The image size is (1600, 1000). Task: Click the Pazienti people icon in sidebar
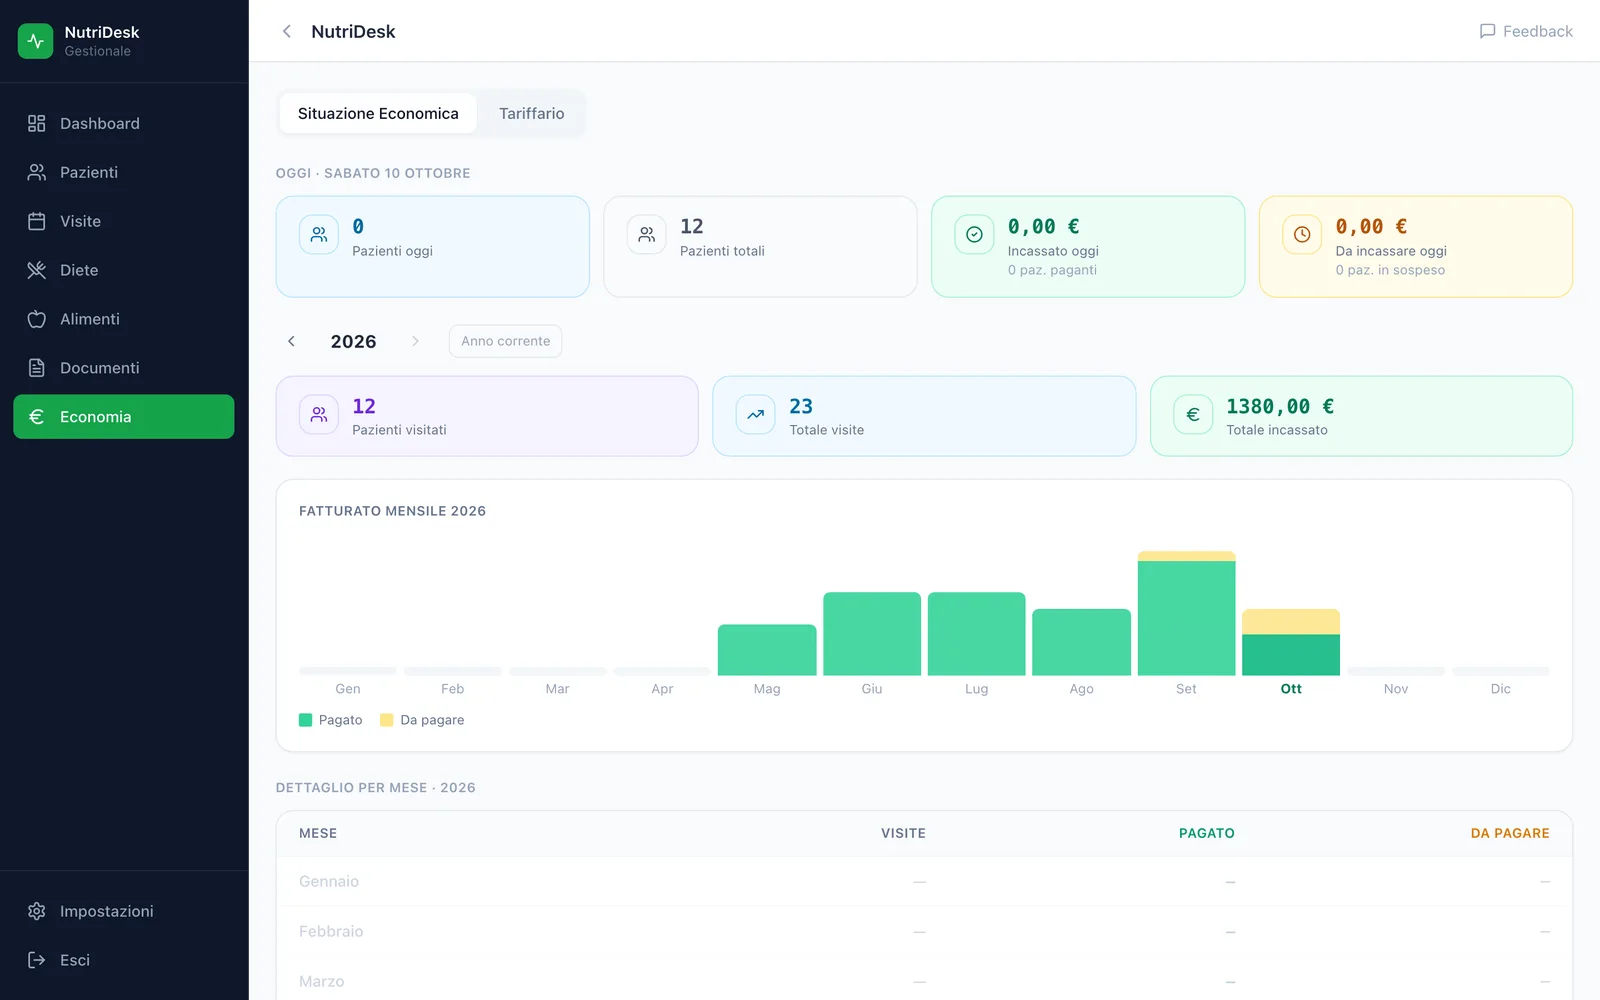(x=37, y=172)
